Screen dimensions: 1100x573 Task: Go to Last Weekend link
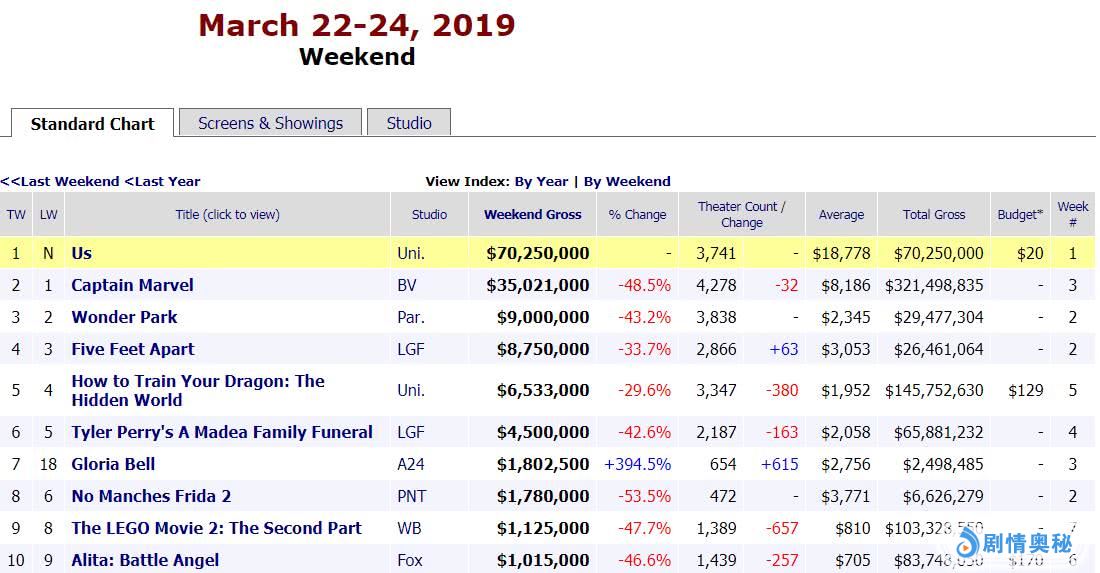pyautogui.click(x=60, y=181)
